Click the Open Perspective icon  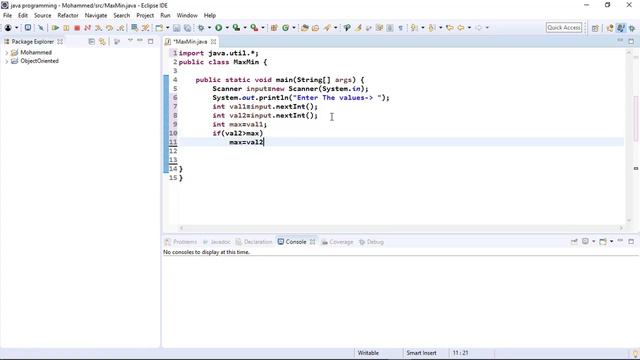point(595,28)
